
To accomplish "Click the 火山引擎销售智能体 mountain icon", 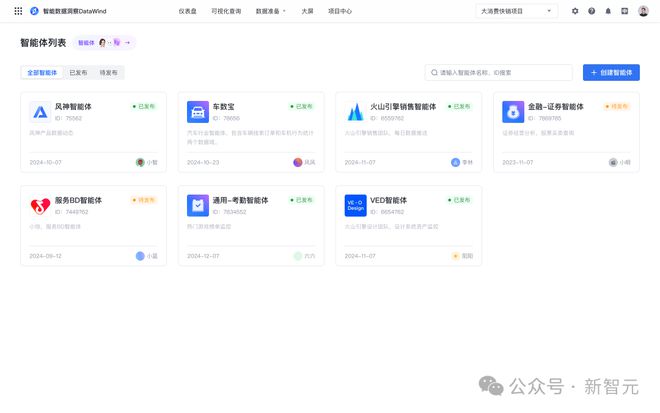I will 355,112.
